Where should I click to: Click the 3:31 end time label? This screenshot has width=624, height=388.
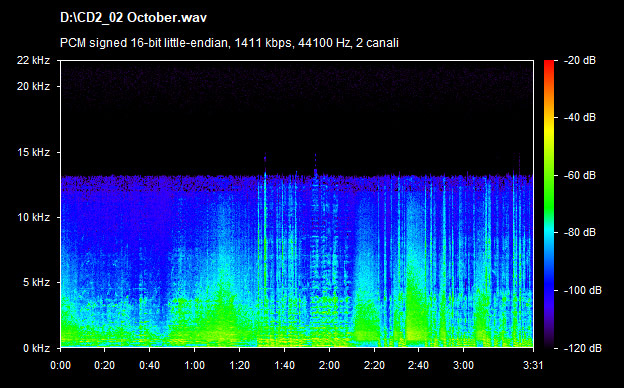[x=533, y=365]
